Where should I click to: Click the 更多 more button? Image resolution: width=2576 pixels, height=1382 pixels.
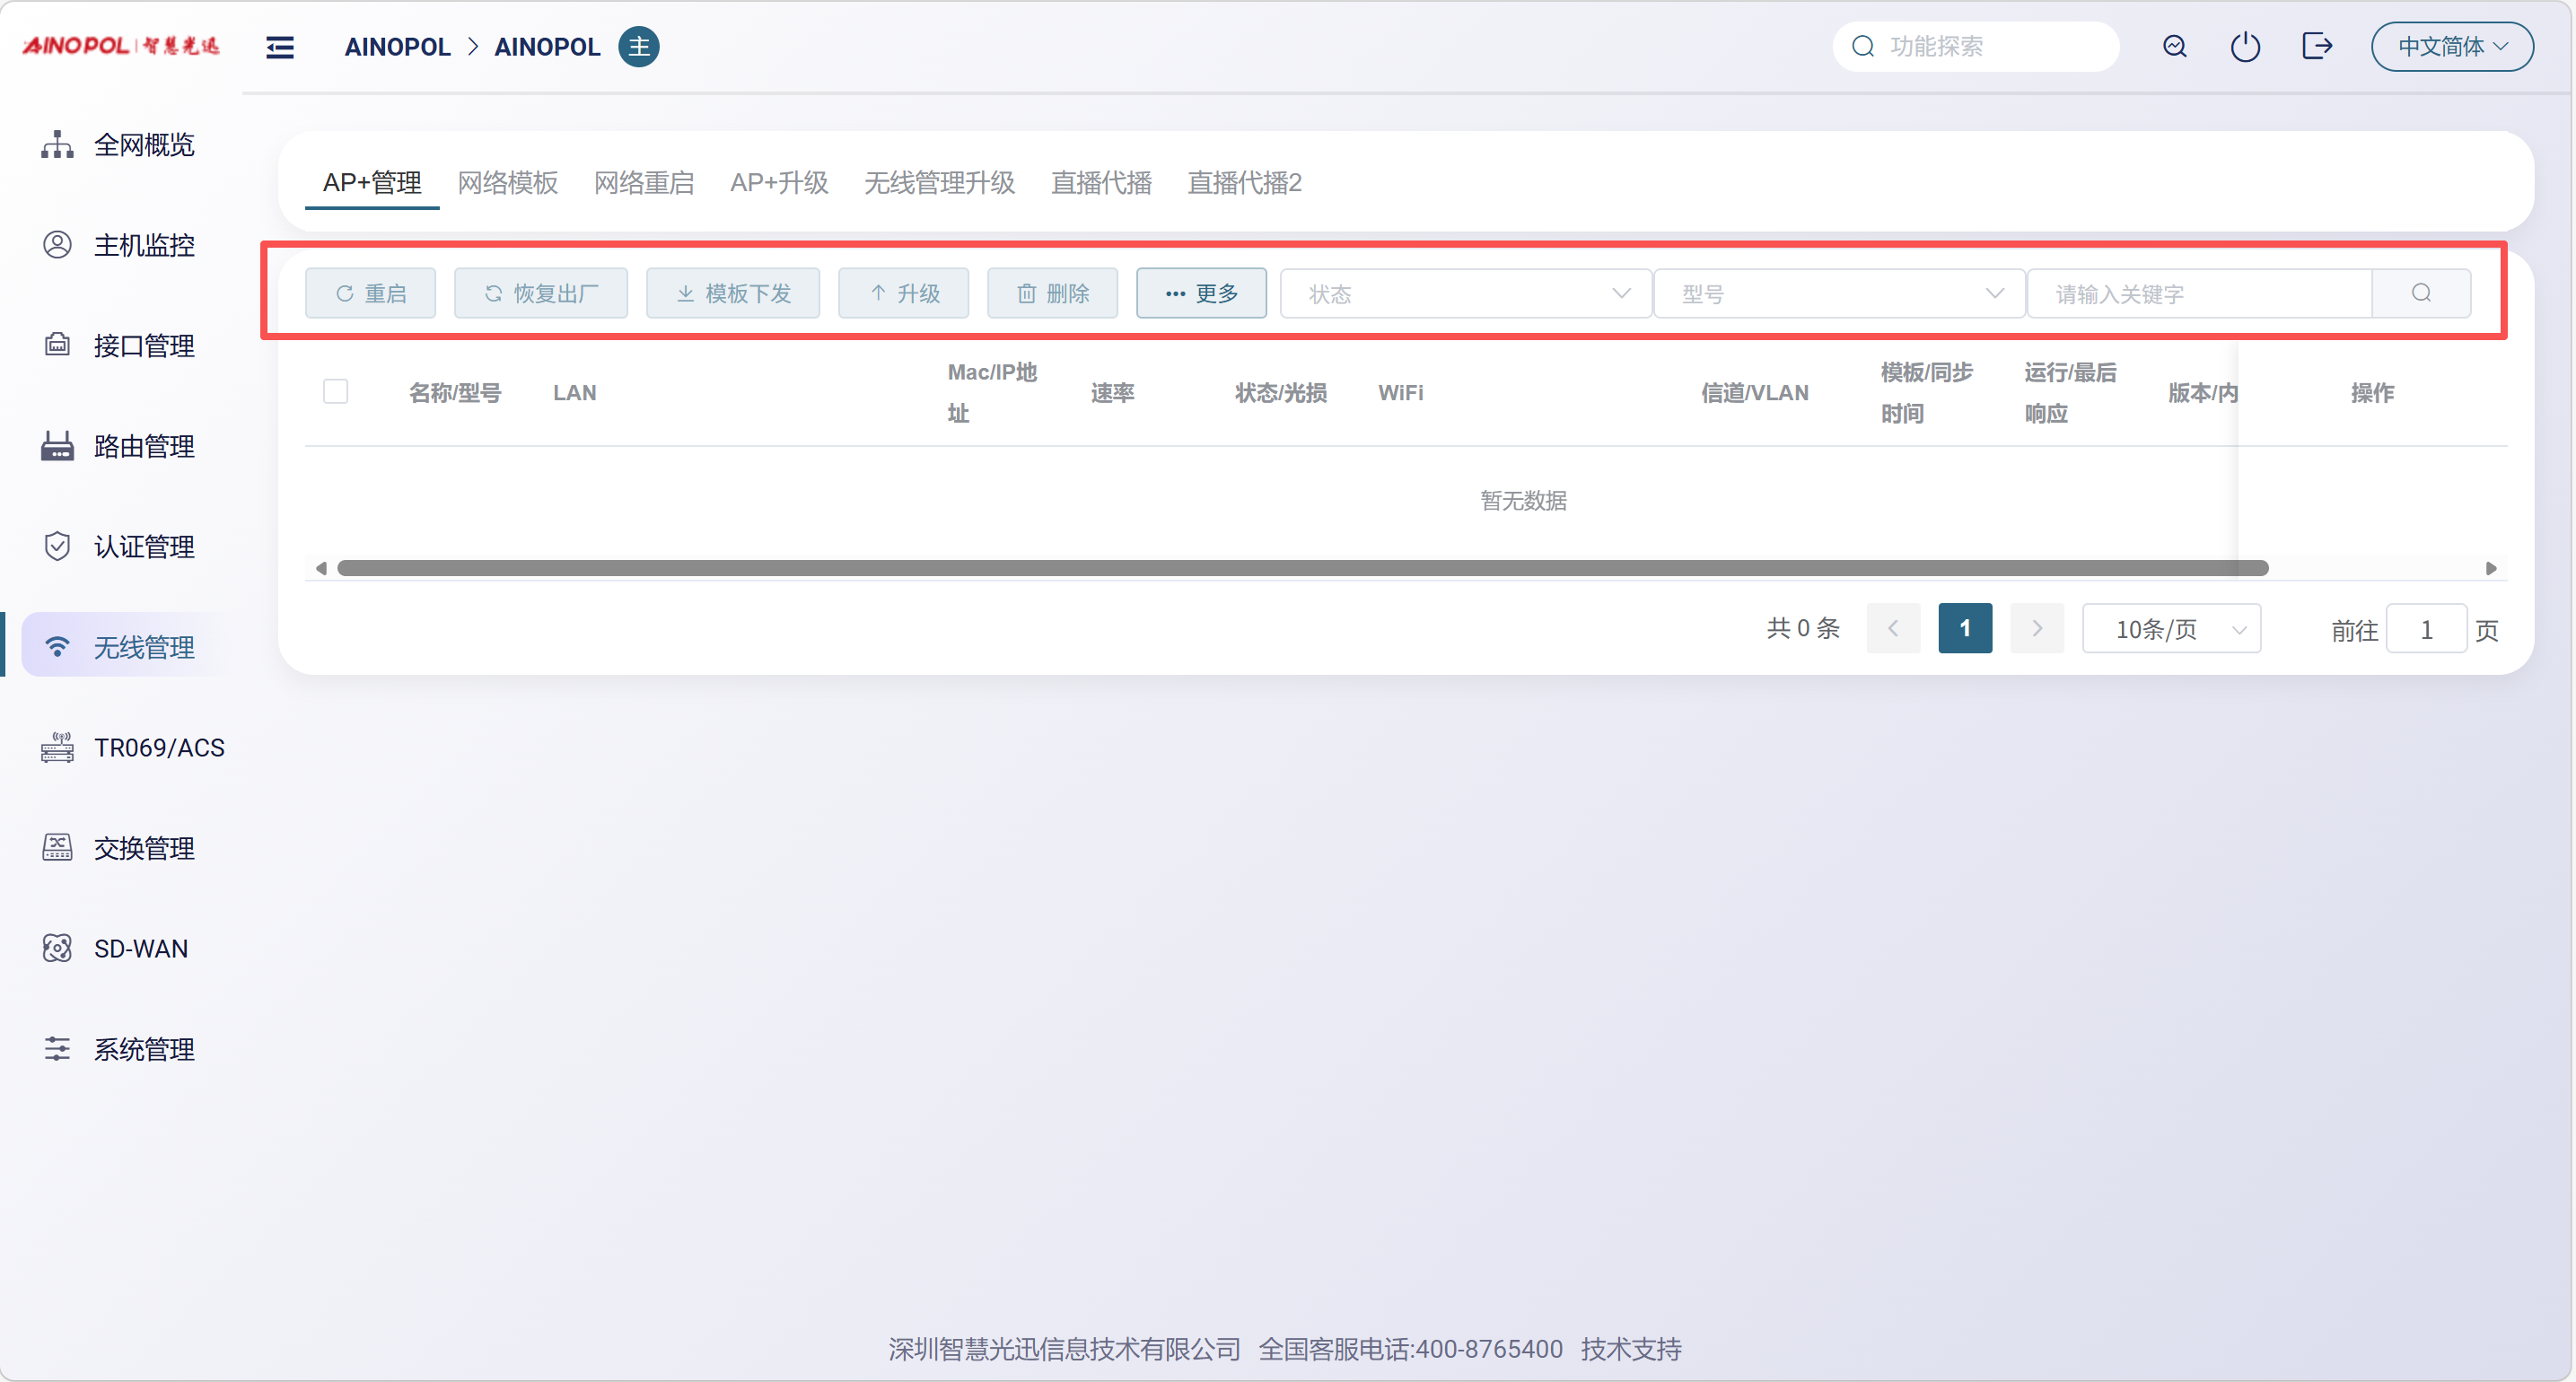[1201, 294]
